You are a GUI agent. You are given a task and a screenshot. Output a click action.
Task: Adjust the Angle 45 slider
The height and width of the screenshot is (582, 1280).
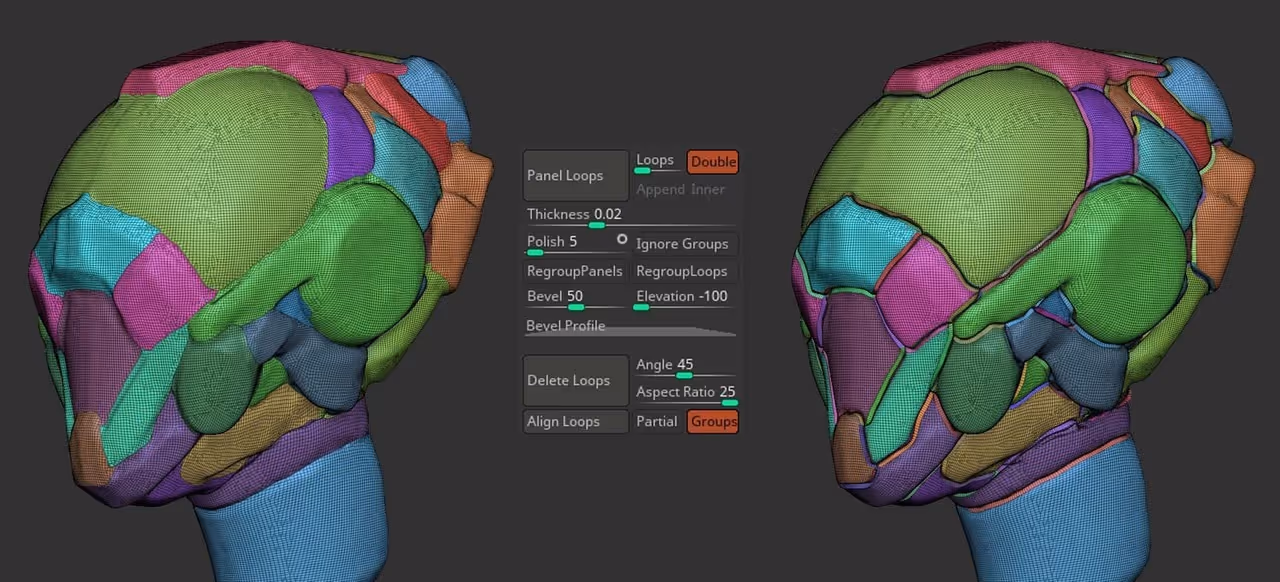[x=685, y=367]
